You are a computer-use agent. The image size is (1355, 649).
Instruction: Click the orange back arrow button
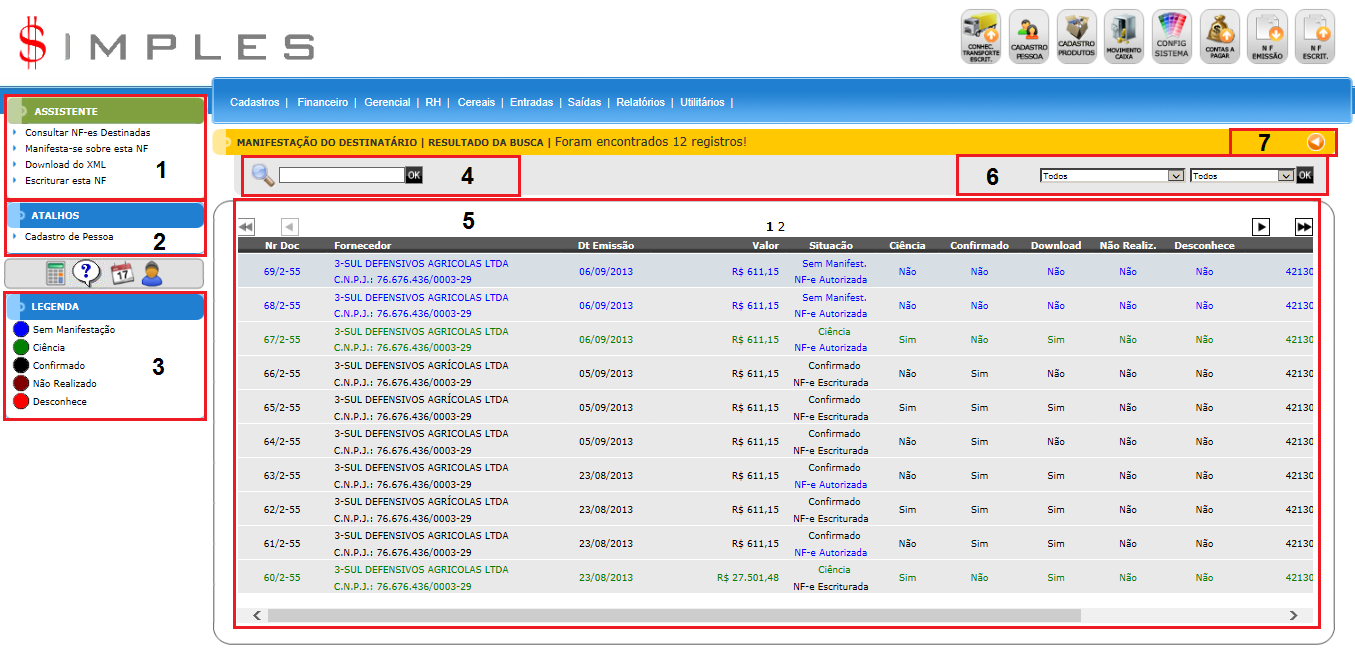1316,142
